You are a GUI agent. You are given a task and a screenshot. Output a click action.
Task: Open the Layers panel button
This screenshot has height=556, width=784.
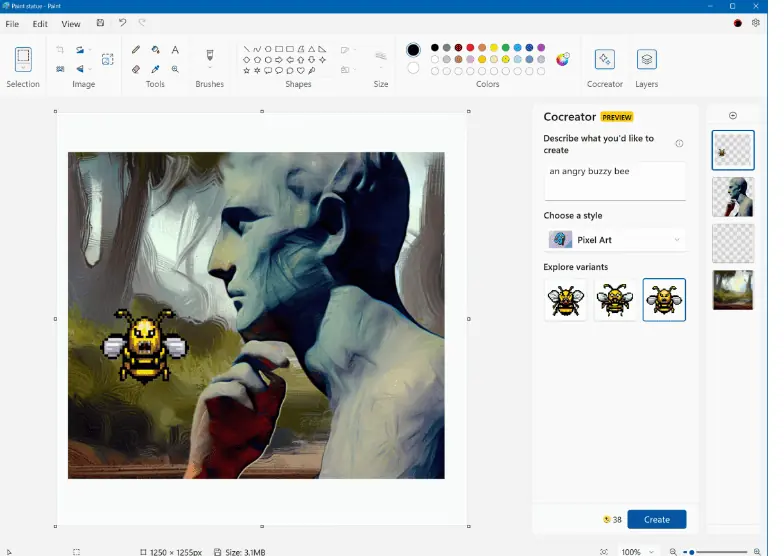[x=646, y=60]
